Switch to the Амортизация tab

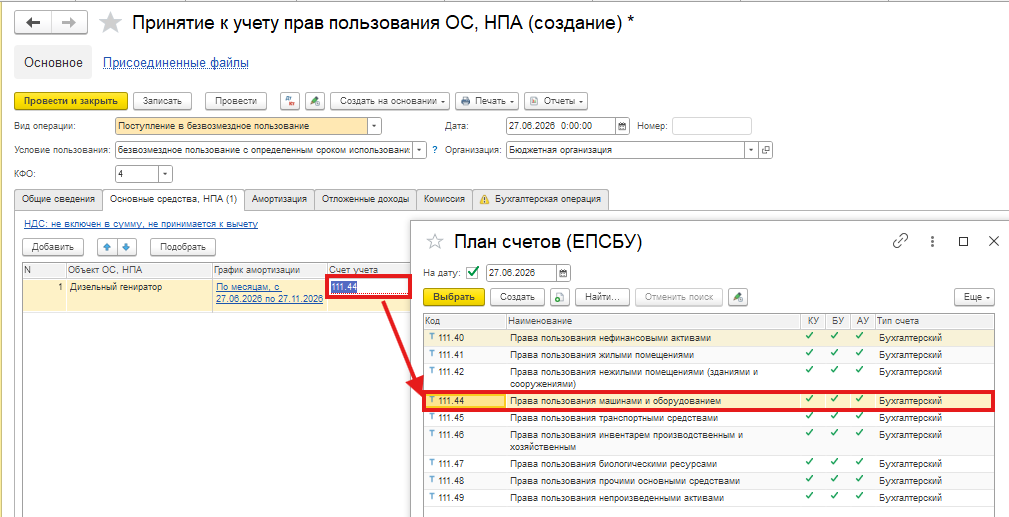tap(279, 199)
